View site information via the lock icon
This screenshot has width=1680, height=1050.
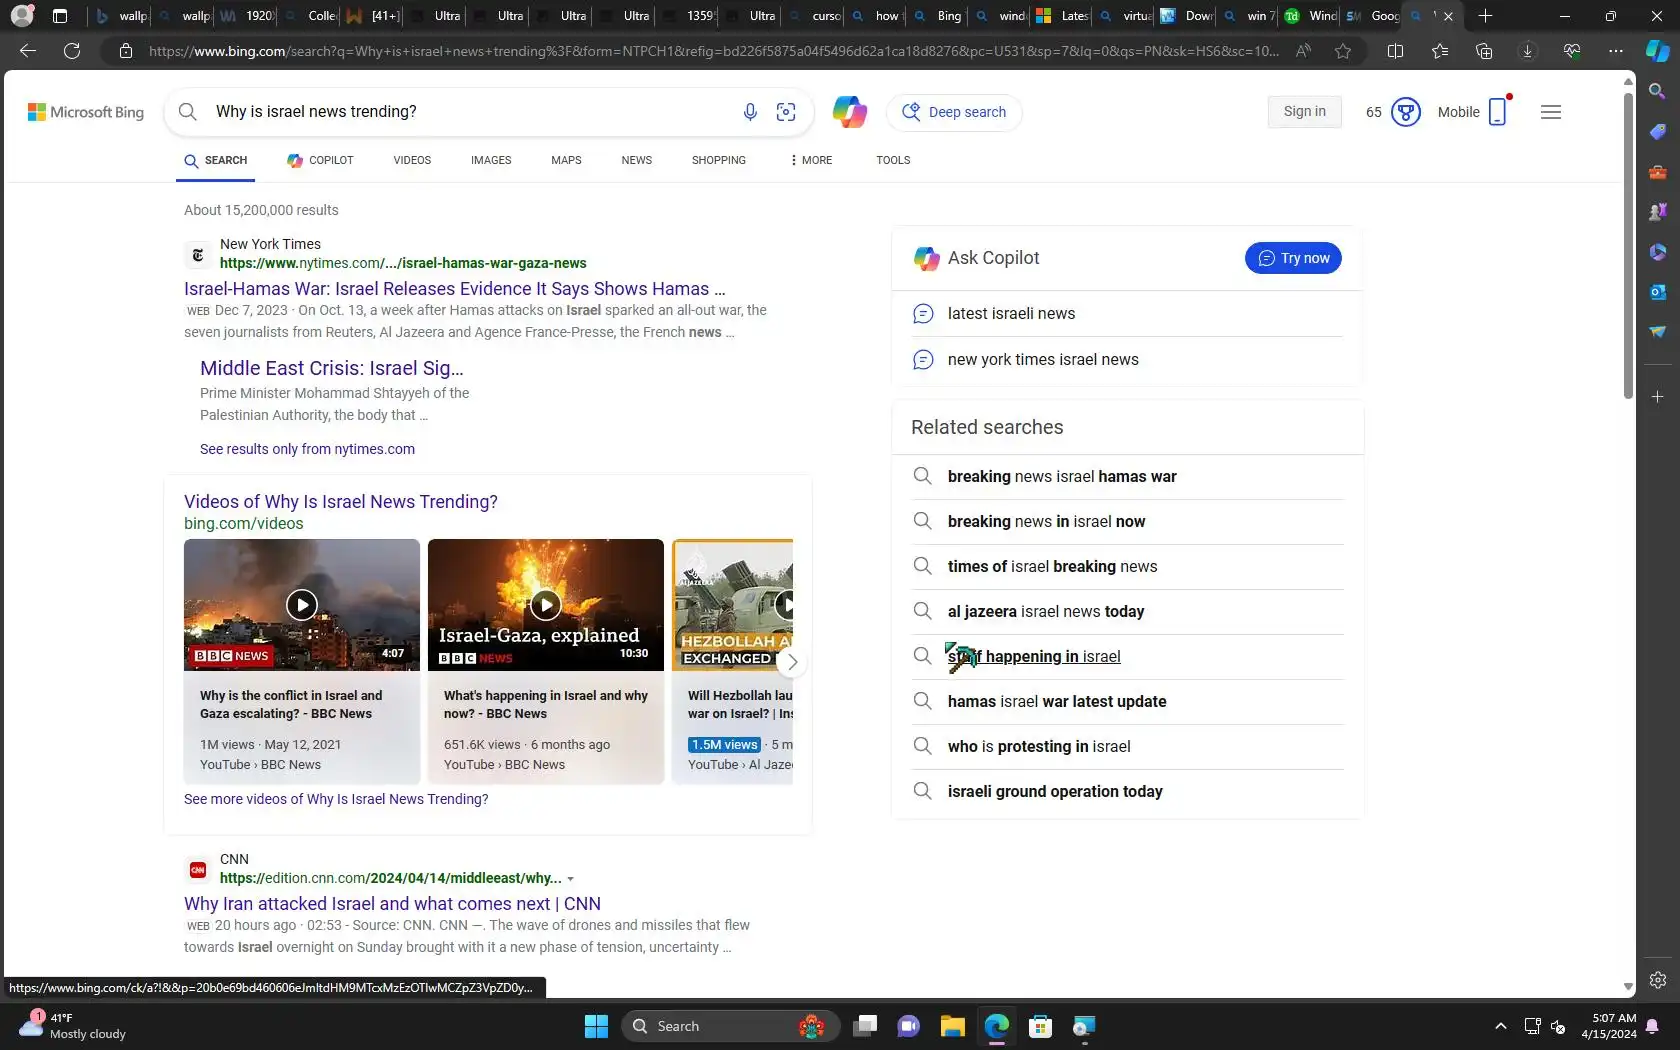point(126,51)
